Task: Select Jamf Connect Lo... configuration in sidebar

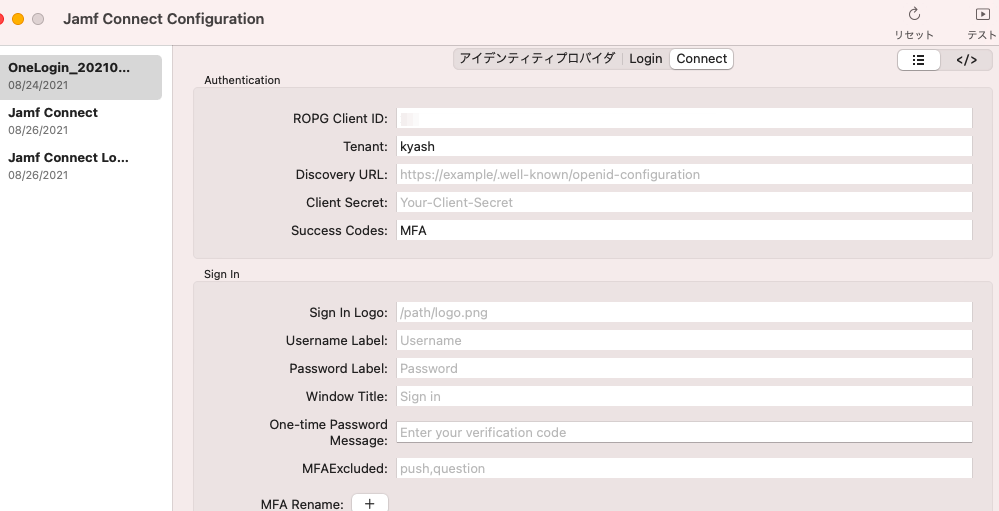Action: (x=81, y=166)
